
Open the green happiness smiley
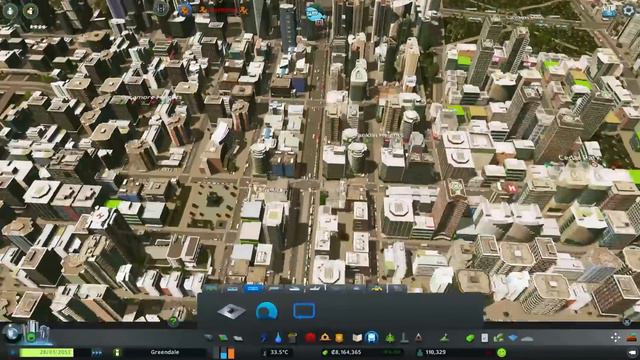(502, 352)
